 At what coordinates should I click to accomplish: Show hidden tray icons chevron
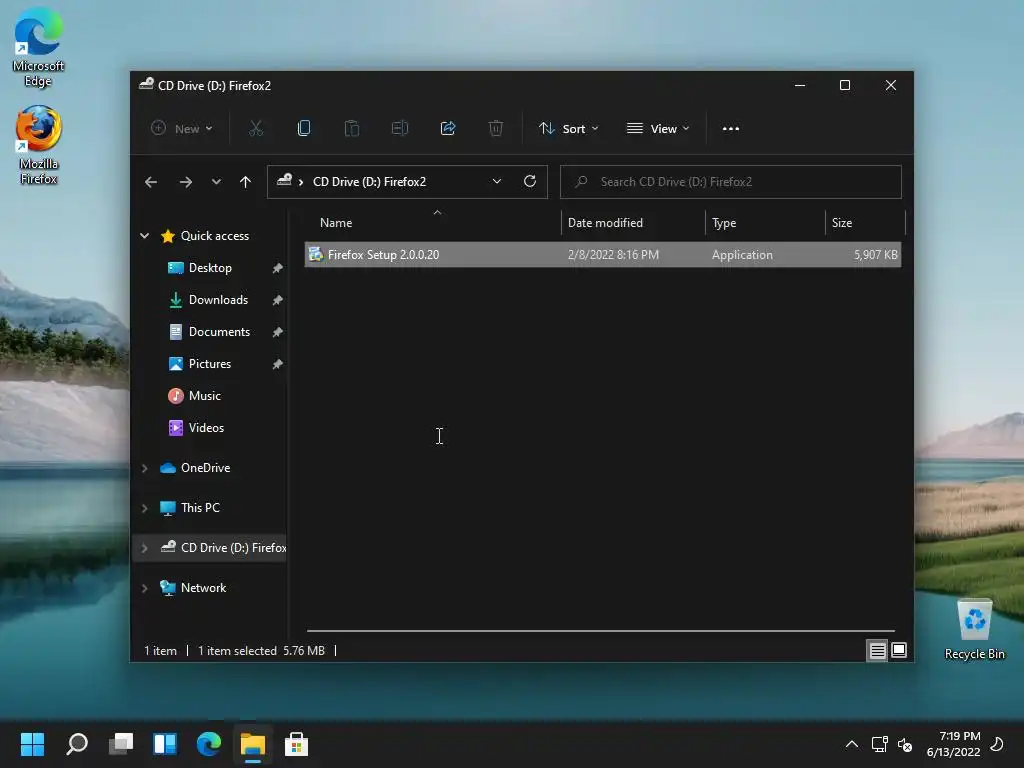pyautogui.click(x=852, y=744)
